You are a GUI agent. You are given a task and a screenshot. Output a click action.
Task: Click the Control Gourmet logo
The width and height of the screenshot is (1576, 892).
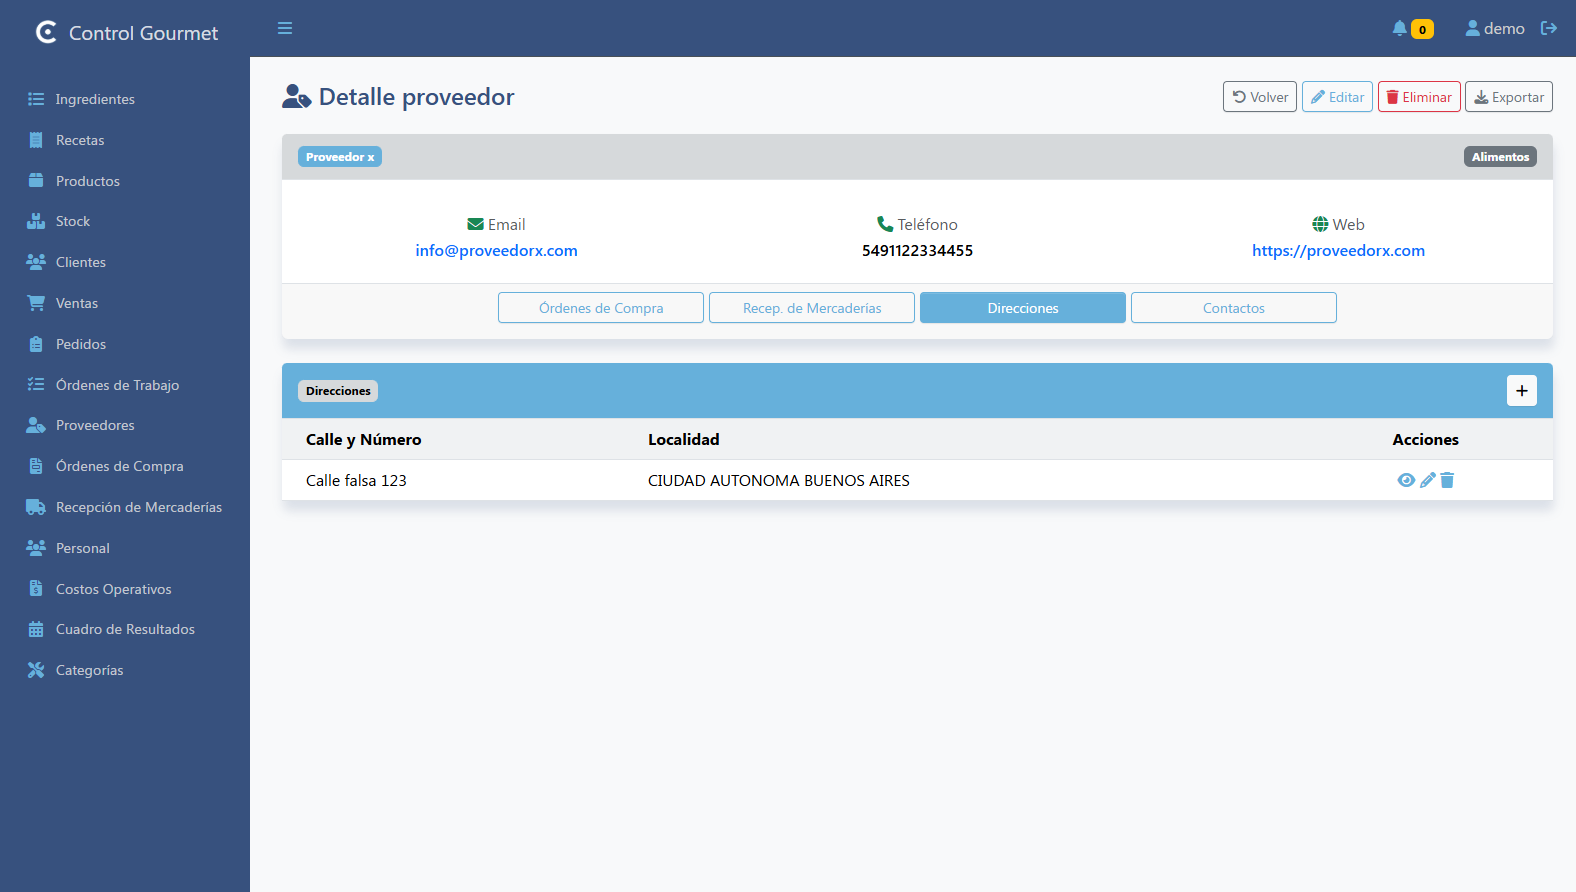tap(126, 33)
